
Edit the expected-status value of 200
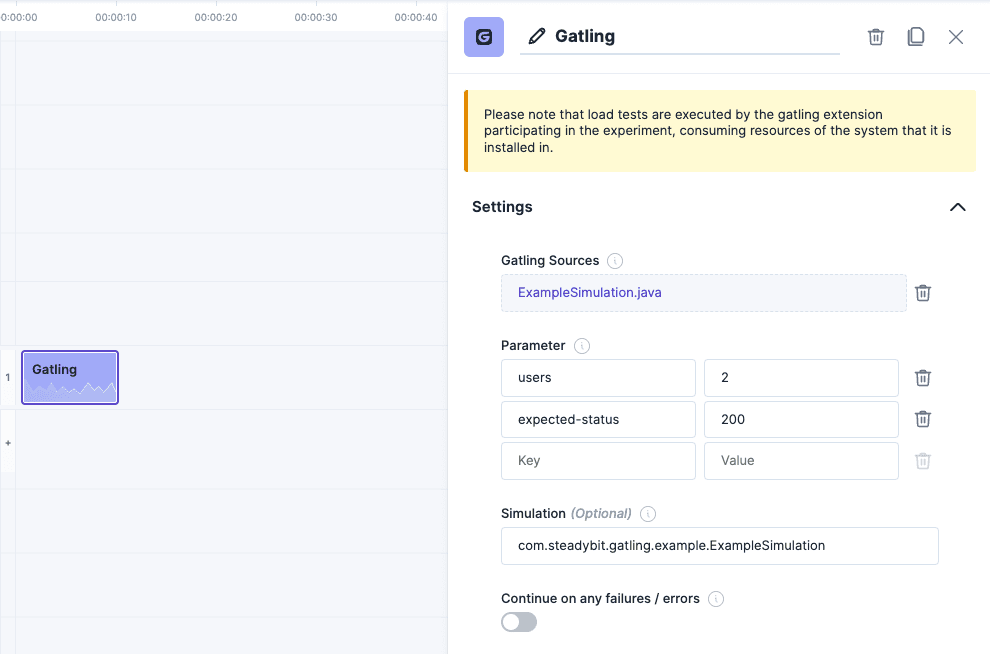point(800,419)
